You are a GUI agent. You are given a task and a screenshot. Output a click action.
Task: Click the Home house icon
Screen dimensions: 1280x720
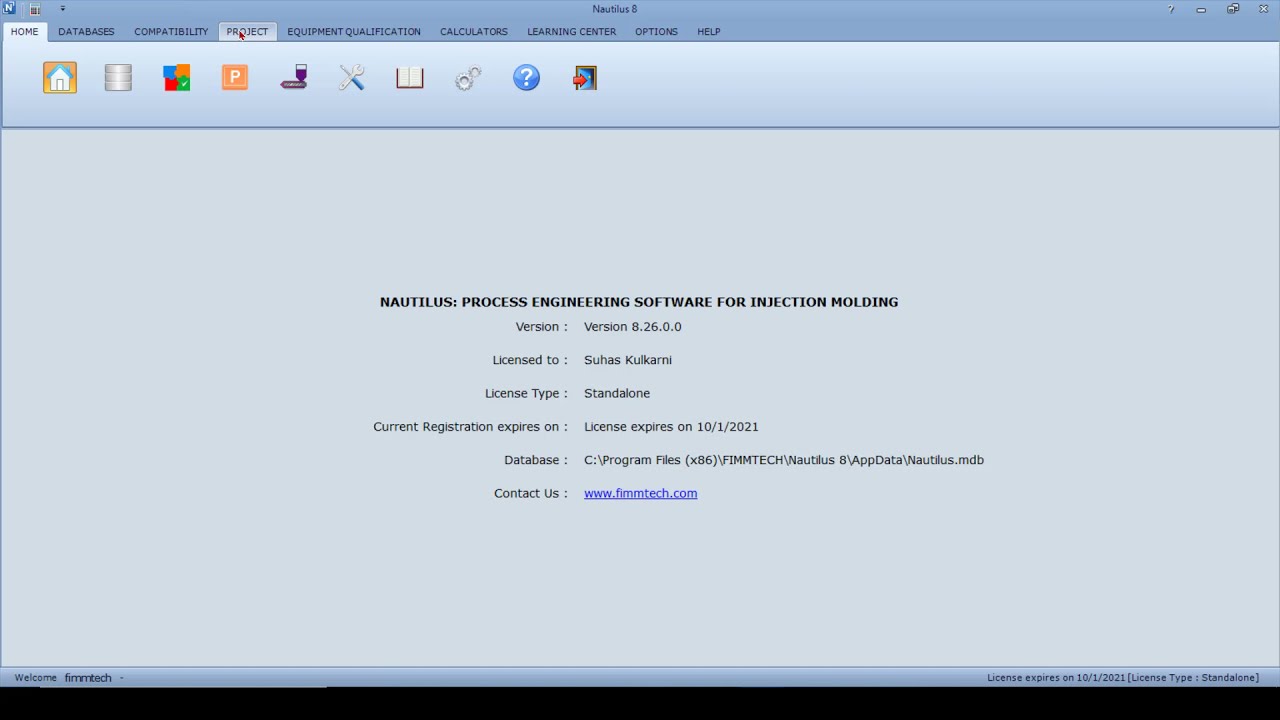pos(60,78)
